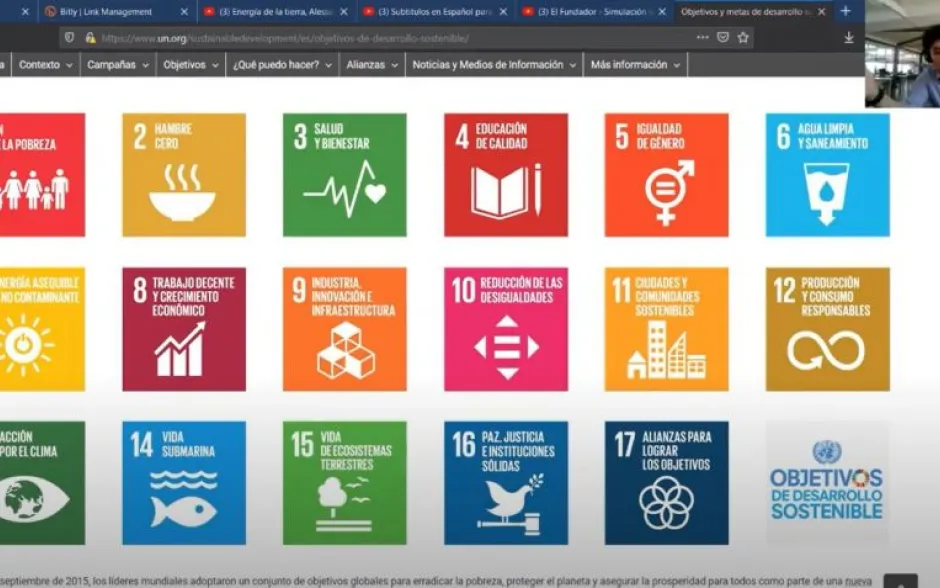
Task: Select SDG 4 Educación de Calidad tile
Action: 506,175
